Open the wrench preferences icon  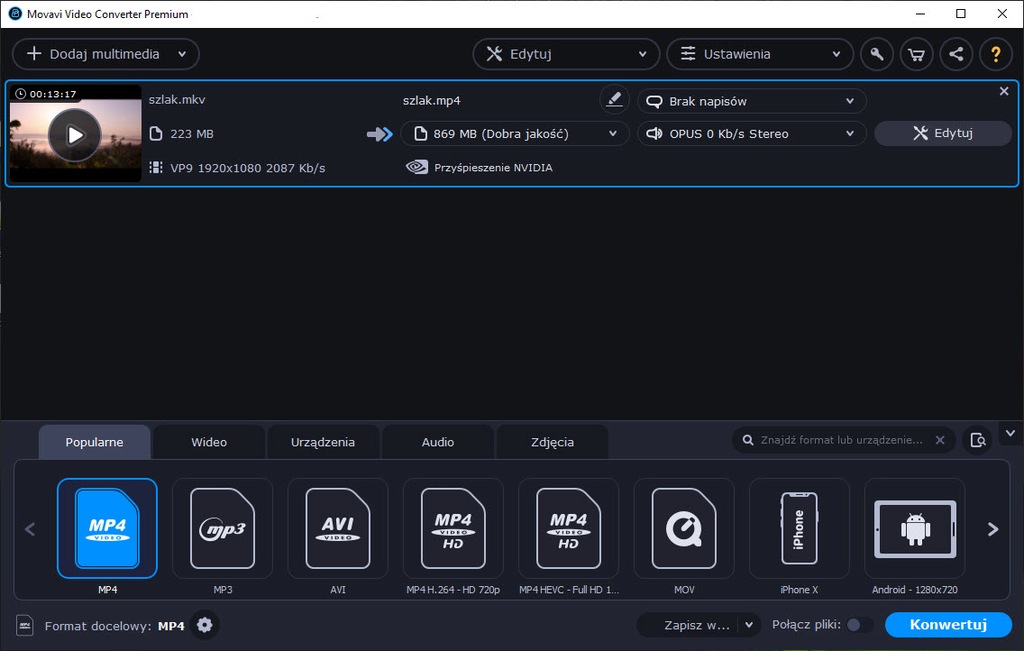[x=877, y=54]
